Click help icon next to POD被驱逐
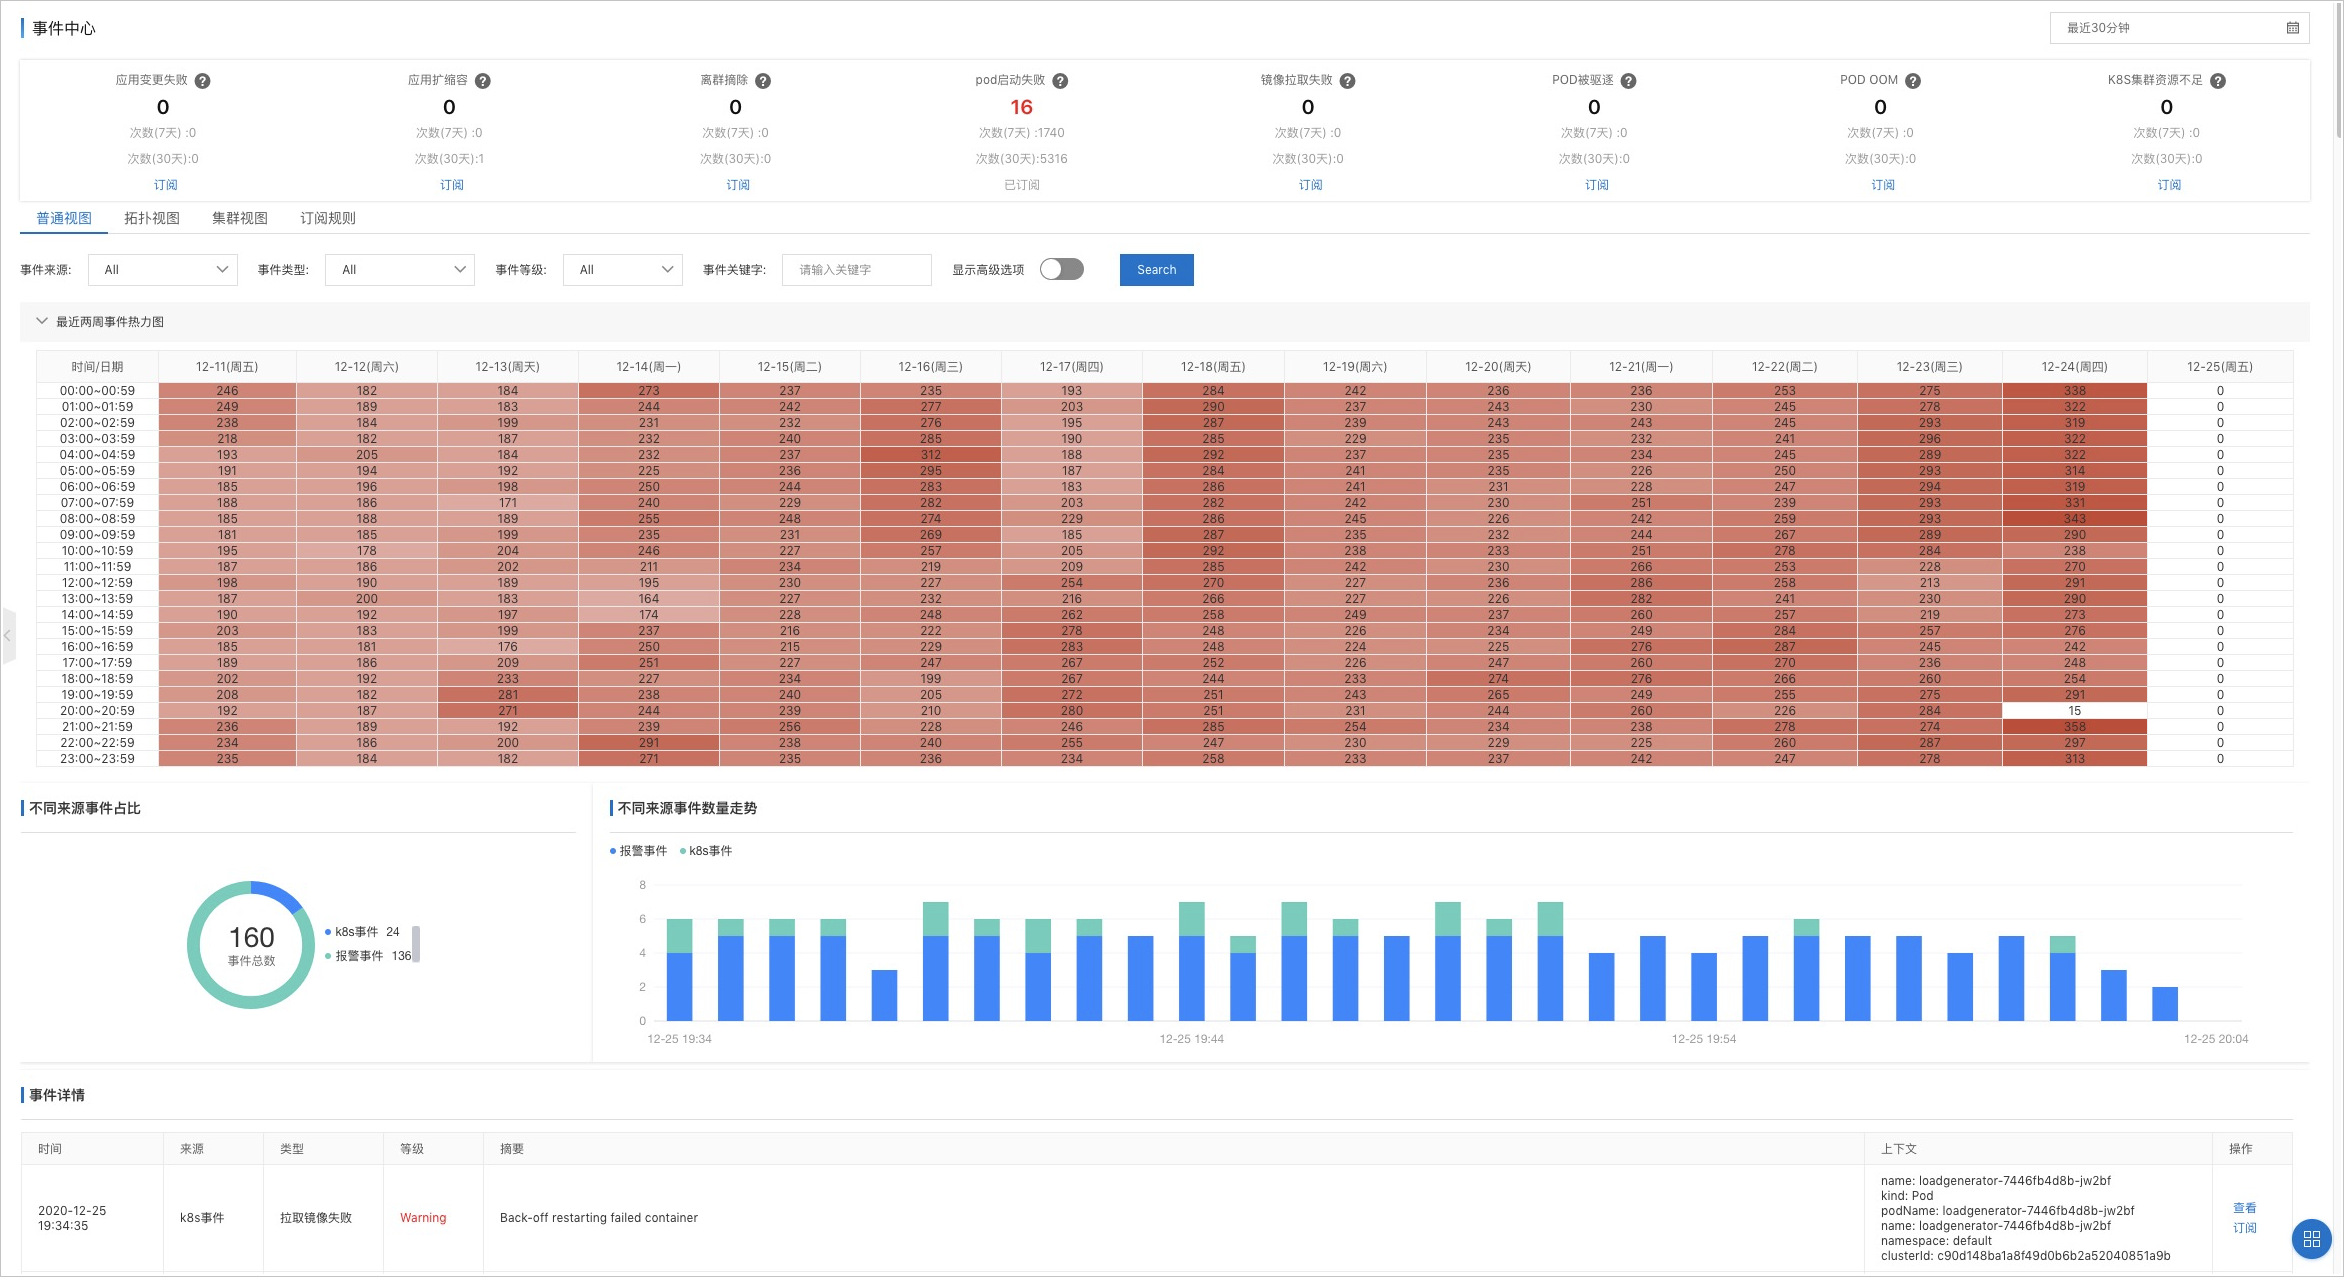Screen dimensions: 2344x1277 [x=1628, y=81]
